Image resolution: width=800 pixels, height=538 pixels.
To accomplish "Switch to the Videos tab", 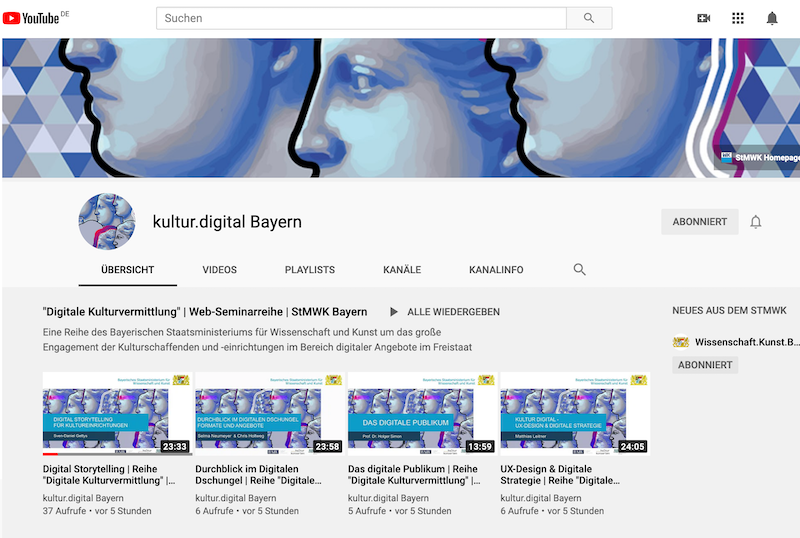I will pyautogui.click(x=219, y=270).
